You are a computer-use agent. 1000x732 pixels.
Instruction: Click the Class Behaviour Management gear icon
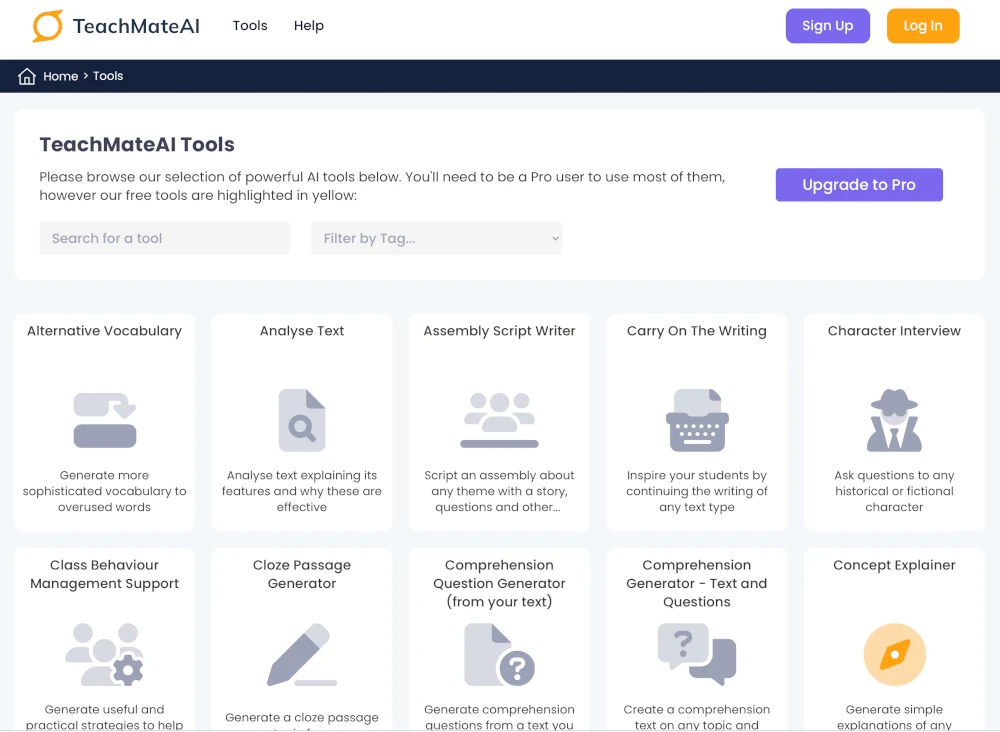click(104, 655)
